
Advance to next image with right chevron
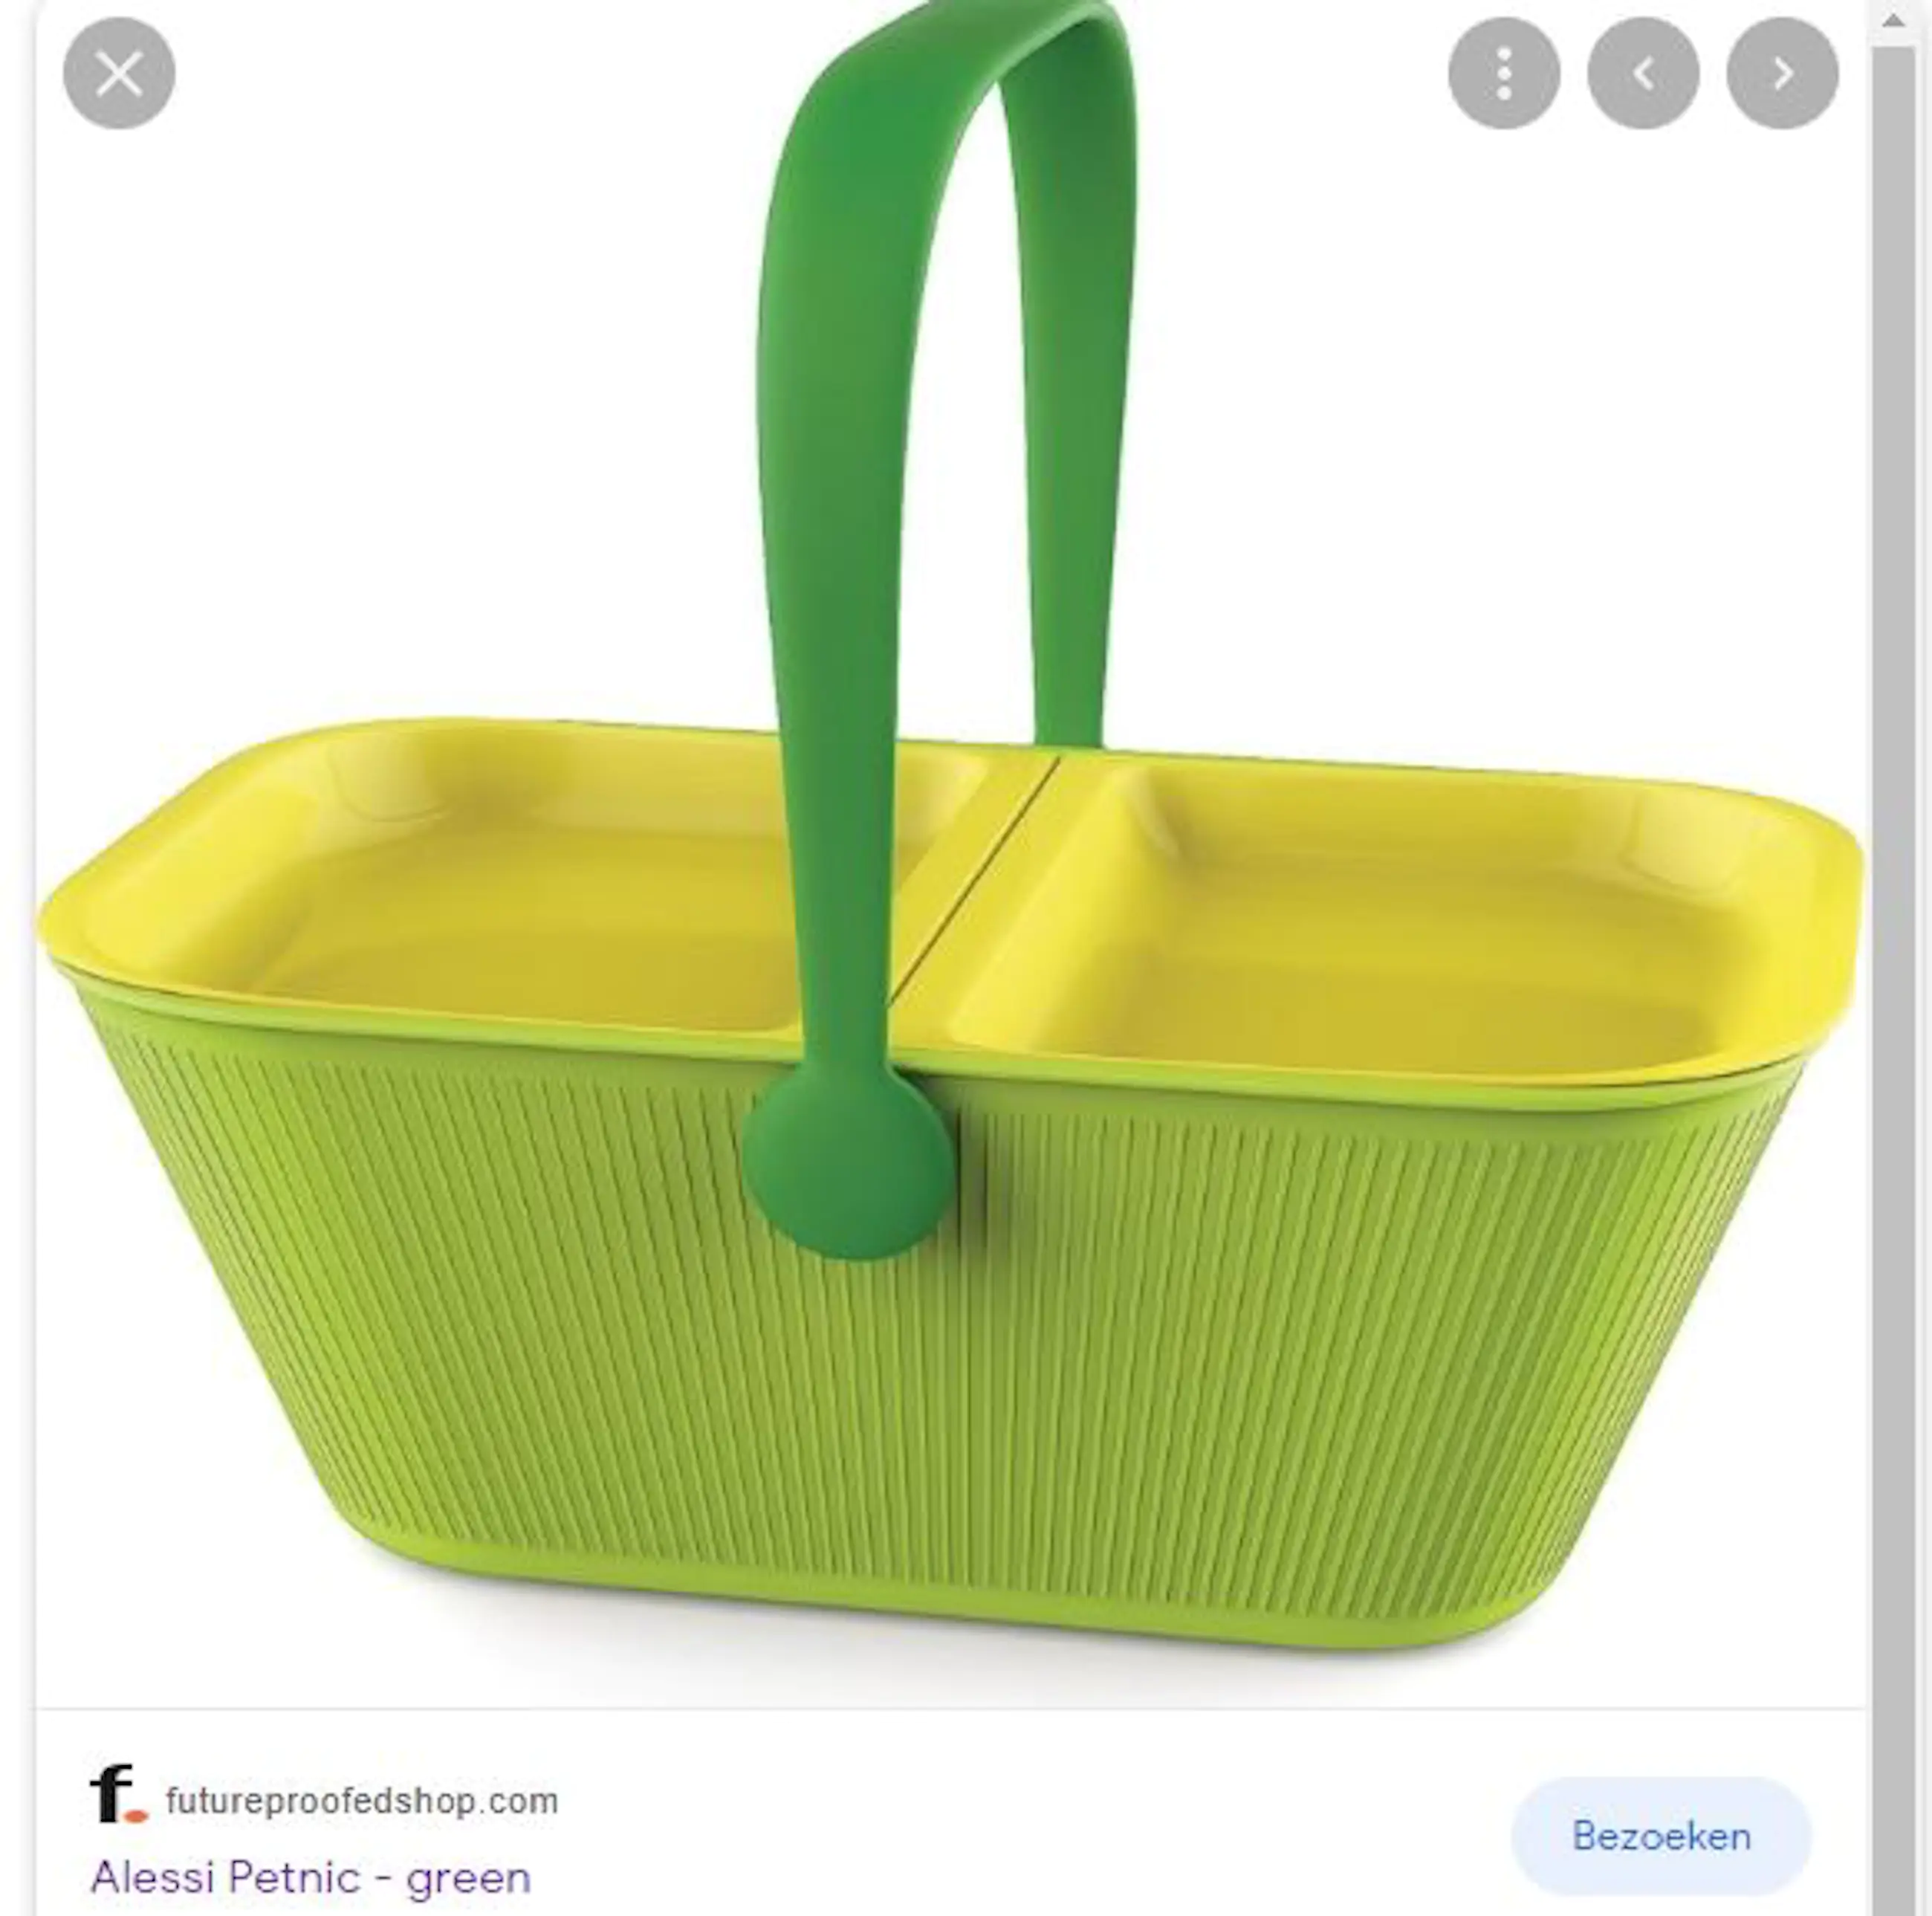coord(1782,73)
